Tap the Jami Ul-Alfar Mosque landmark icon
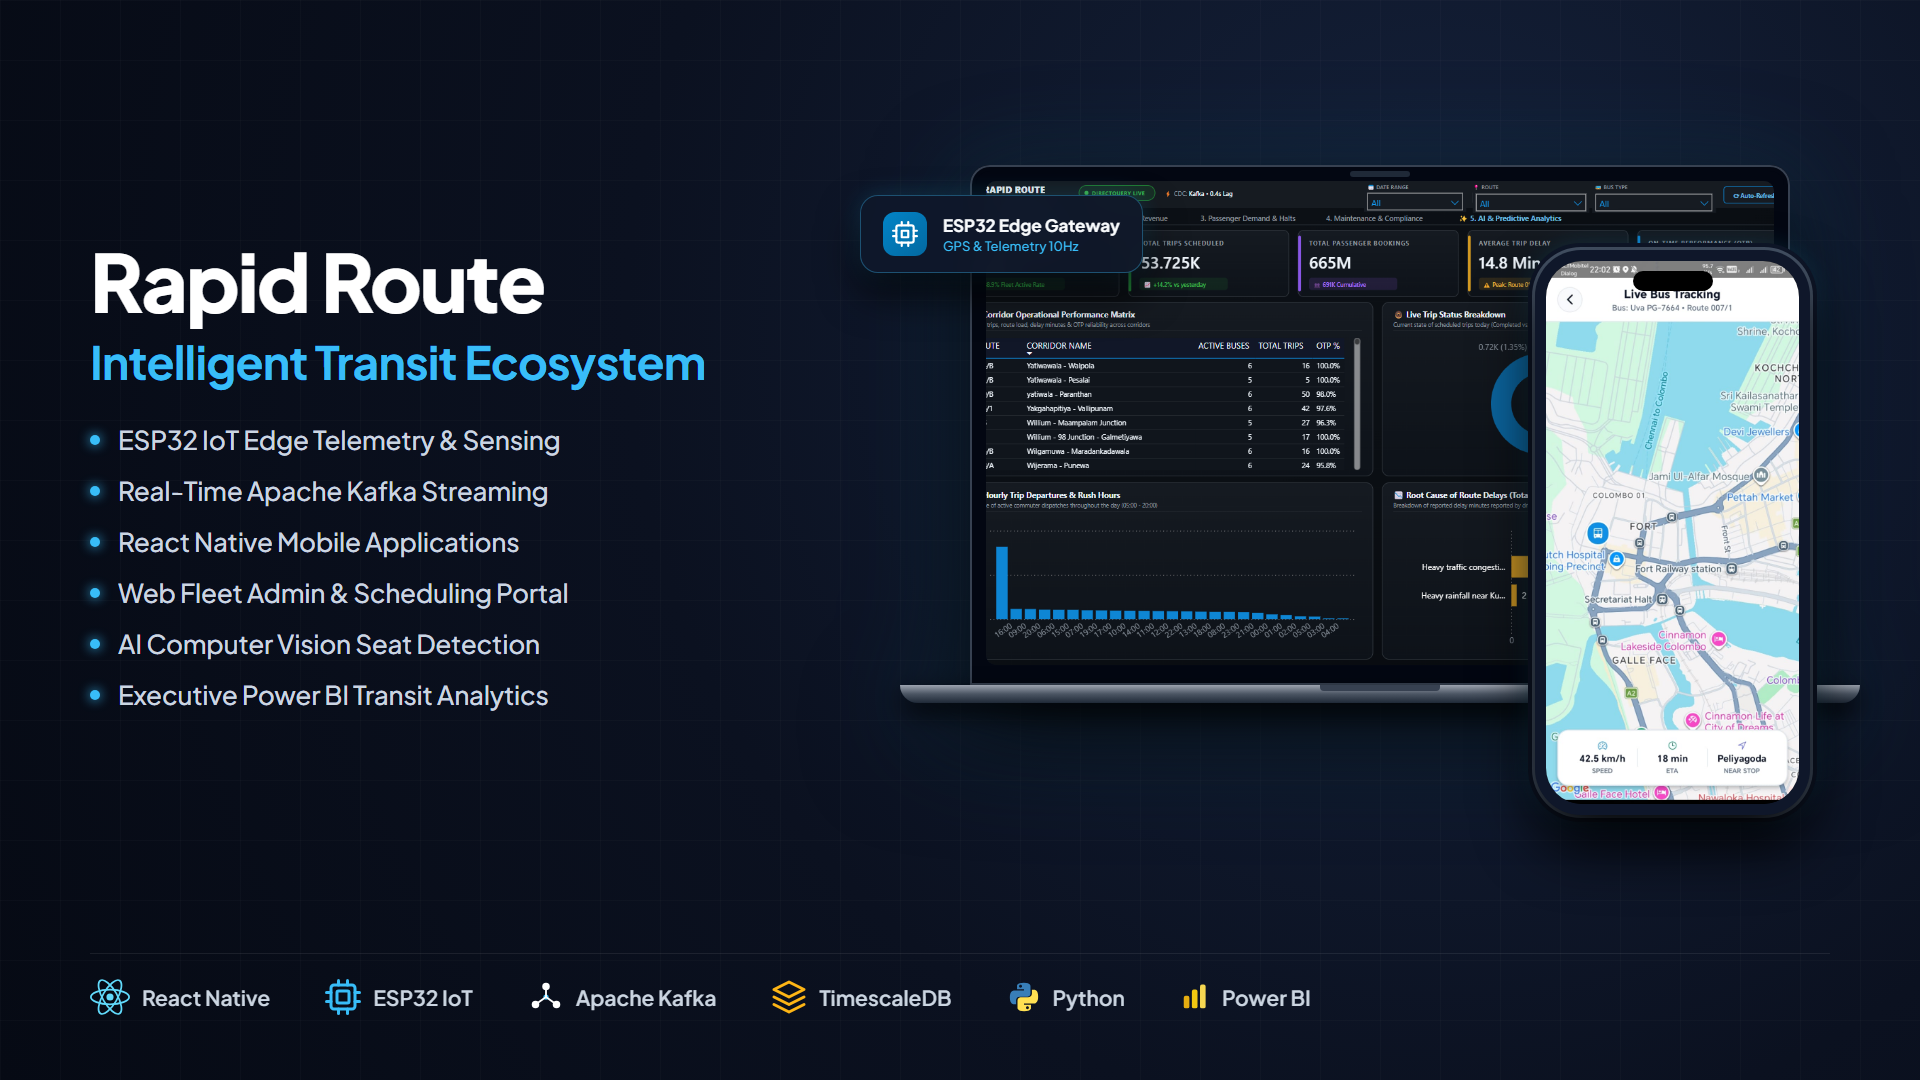 point(1761,475)
